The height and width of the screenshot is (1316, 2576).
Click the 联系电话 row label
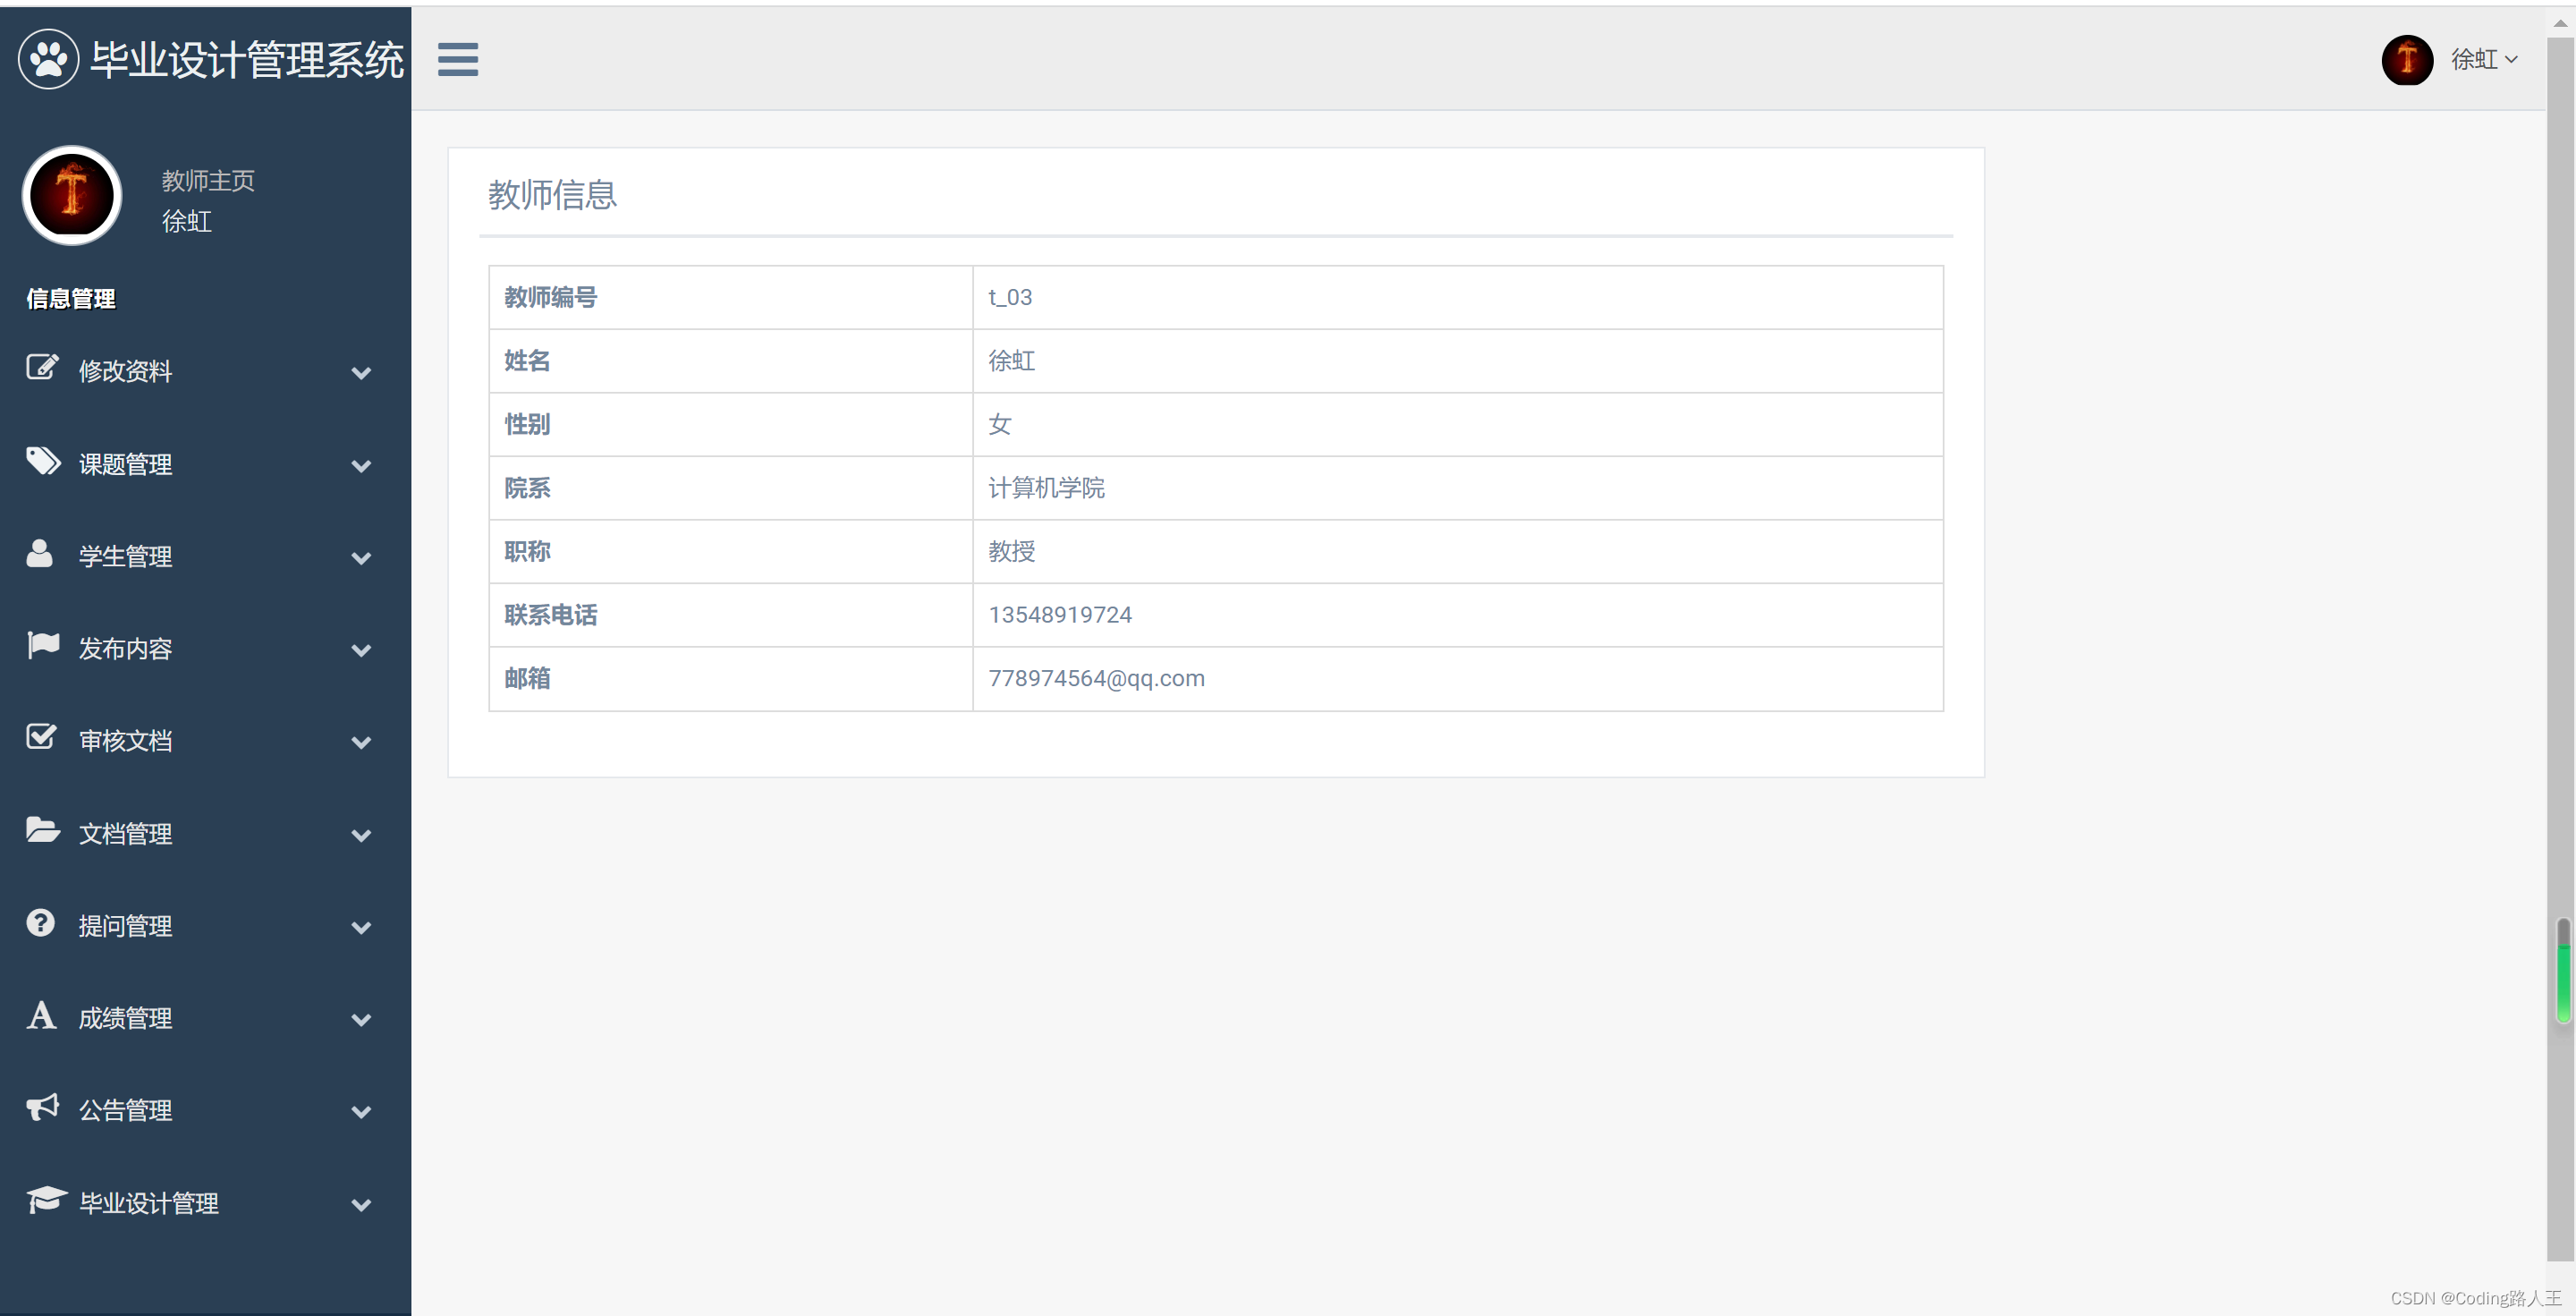point(551,615)
